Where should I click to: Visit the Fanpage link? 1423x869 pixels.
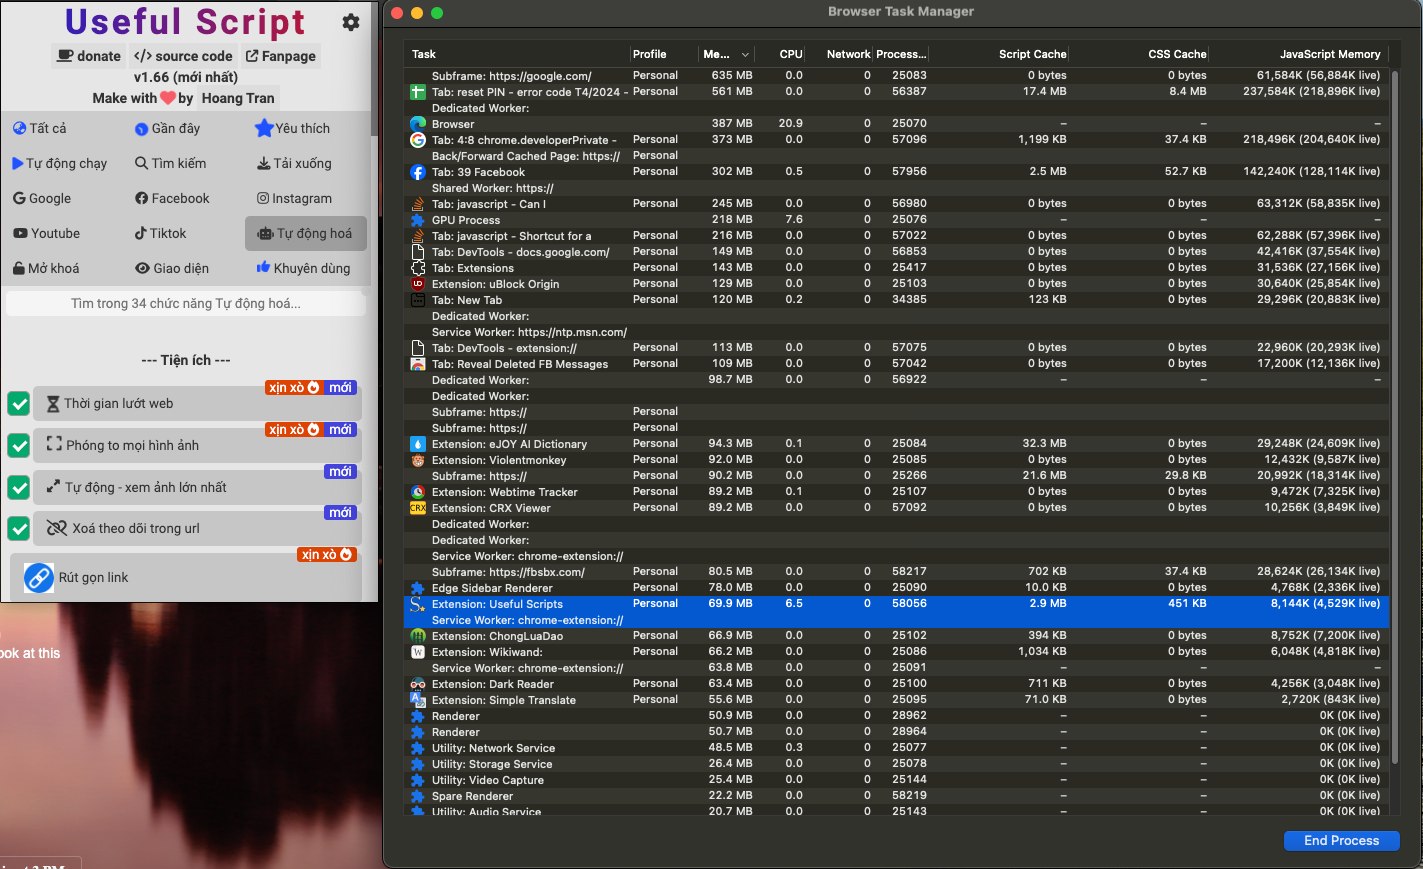(281, 56)
